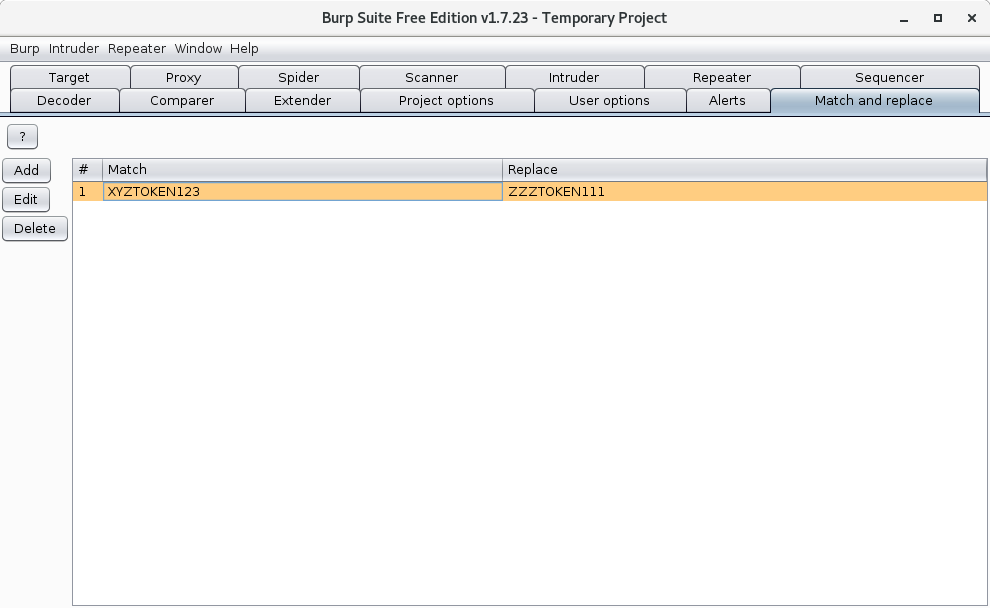Viewport: 990px width, 608px height.
Task: Select row number 1 cell
Action: coord(88,191)
